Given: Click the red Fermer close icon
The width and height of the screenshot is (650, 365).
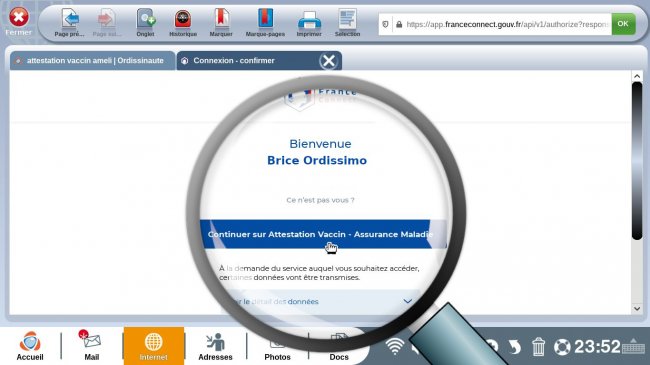Looking at the screenshot, I should coord(19,17).
